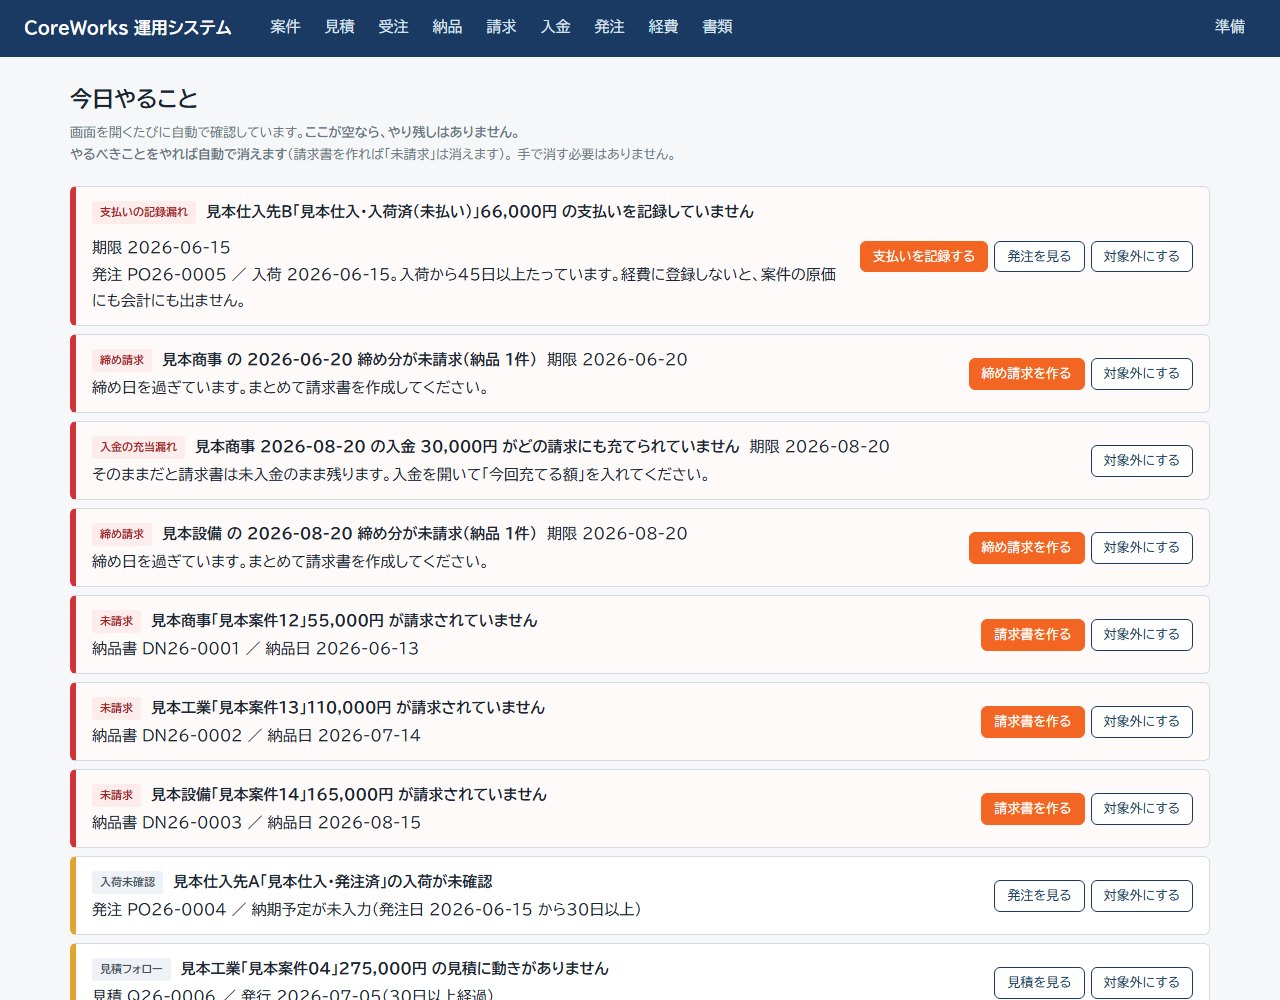The height and width of the screenshot is (1000, 1280).
Task: Click the 入荷未確認 tag
Action: point(127,882)
